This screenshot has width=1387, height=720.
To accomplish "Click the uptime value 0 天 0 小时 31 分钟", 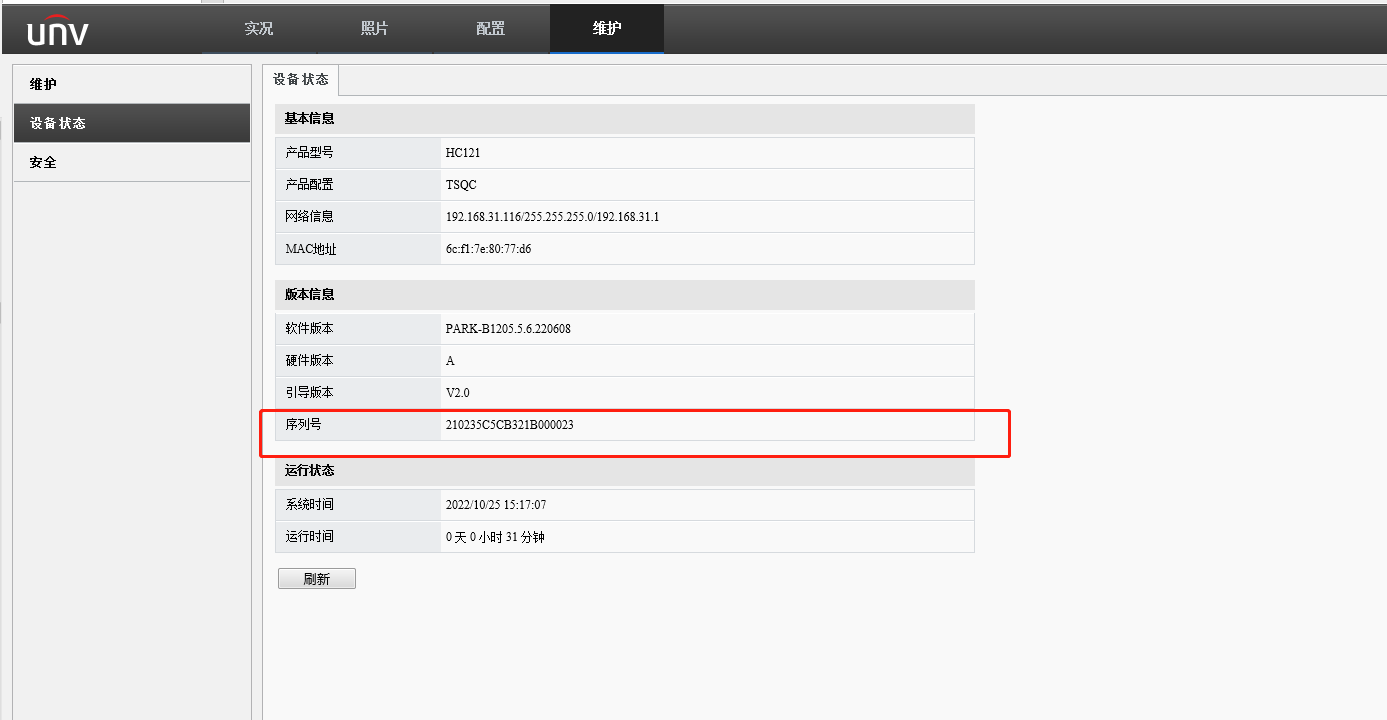I will click(495, 538).
